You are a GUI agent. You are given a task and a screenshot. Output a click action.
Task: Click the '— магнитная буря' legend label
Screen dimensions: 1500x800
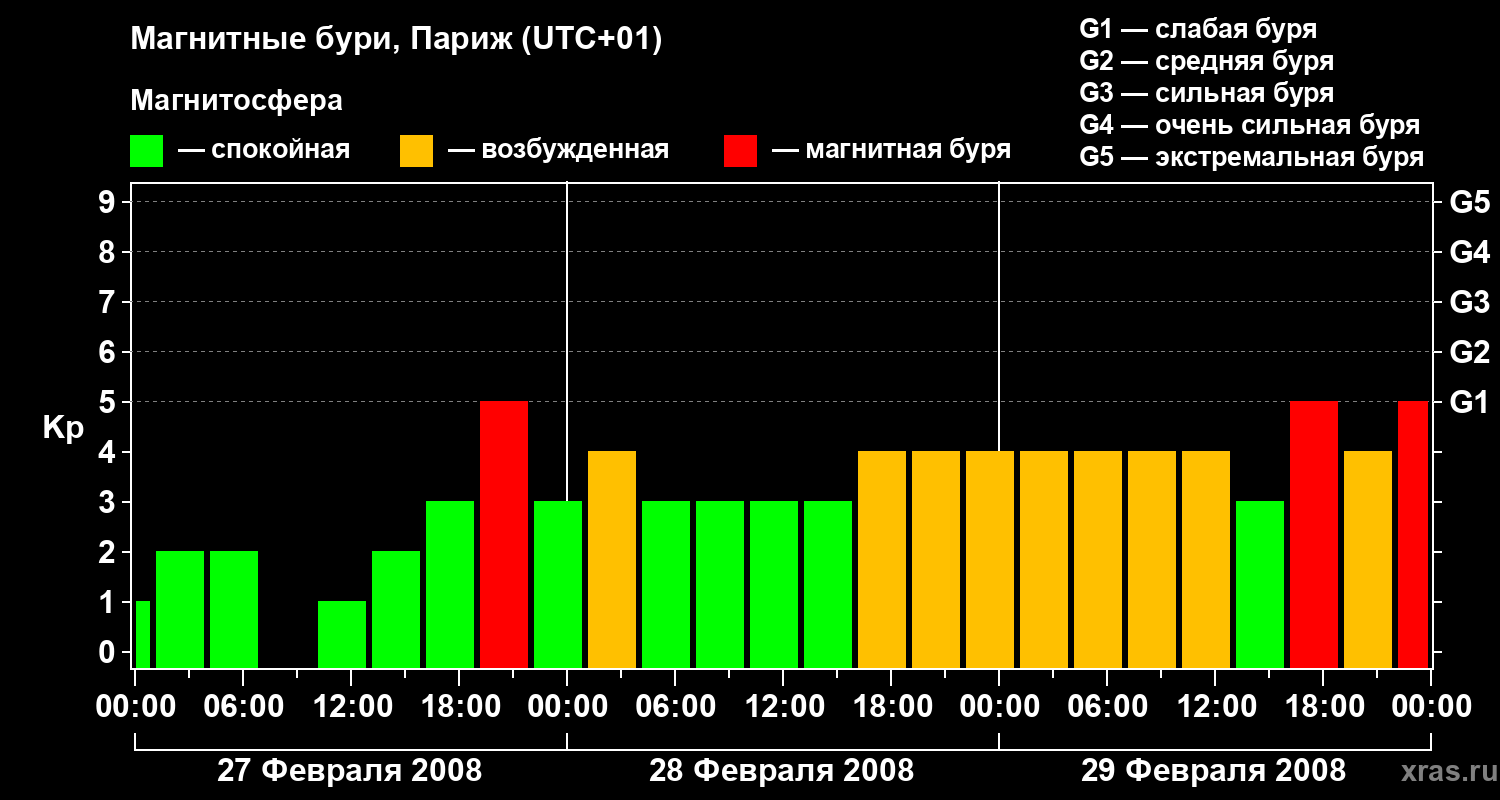[x=892, y=150]
